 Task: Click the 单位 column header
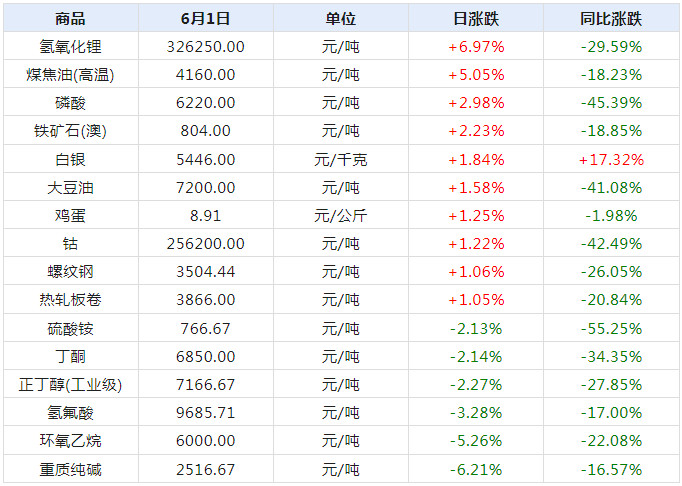340,18
